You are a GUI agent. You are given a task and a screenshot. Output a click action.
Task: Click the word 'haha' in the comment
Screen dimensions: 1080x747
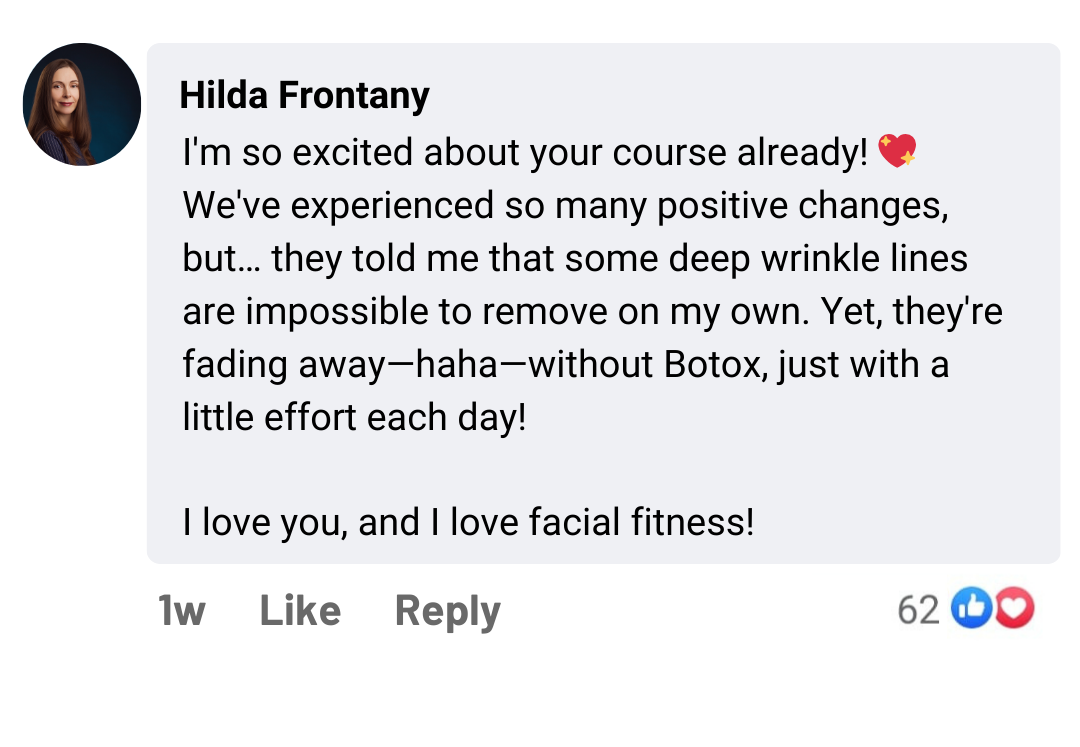pyautogui.click(x=456, y=365)
